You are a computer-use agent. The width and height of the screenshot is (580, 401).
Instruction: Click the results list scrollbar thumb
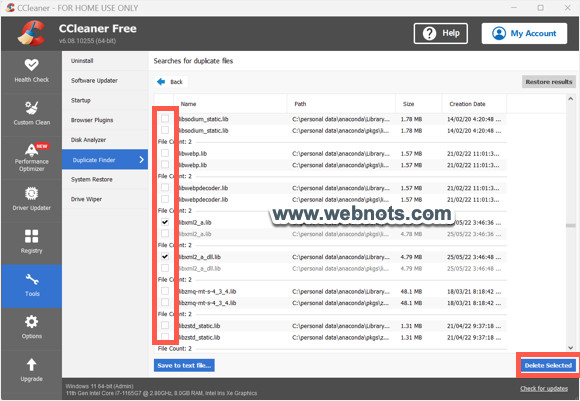point(570,225)
